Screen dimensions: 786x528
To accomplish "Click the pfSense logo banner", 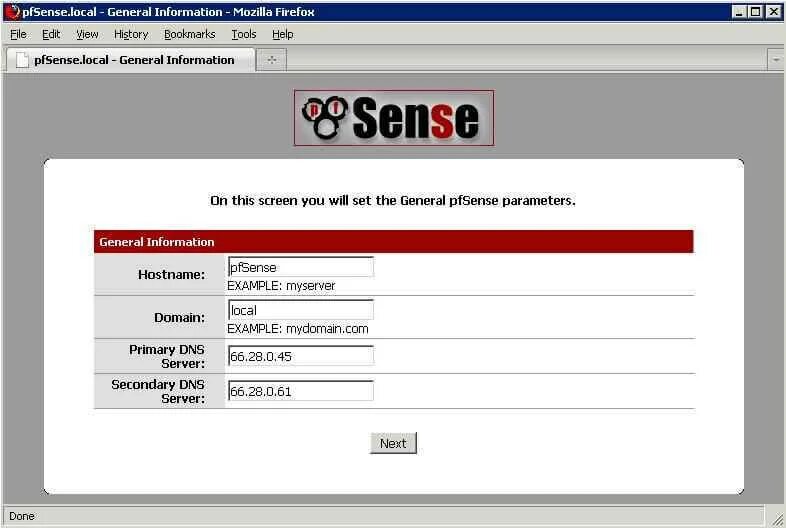I will (x=394, y=118).
